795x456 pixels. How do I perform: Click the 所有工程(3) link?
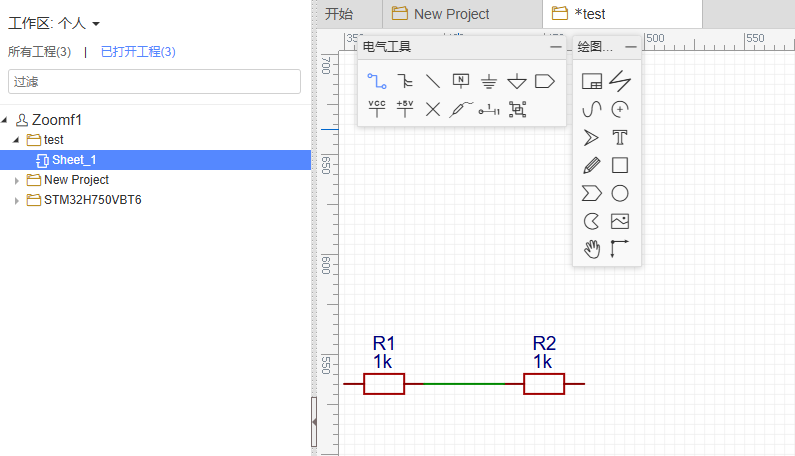pos(39,51)
